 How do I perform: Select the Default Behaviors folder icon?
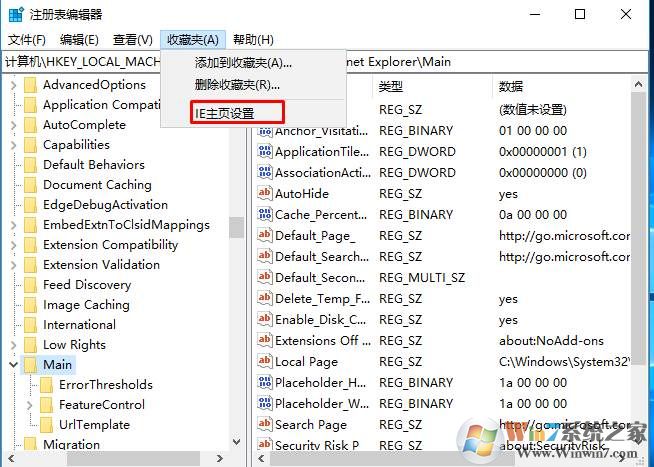pyautogui.click(x=30, y=165)
